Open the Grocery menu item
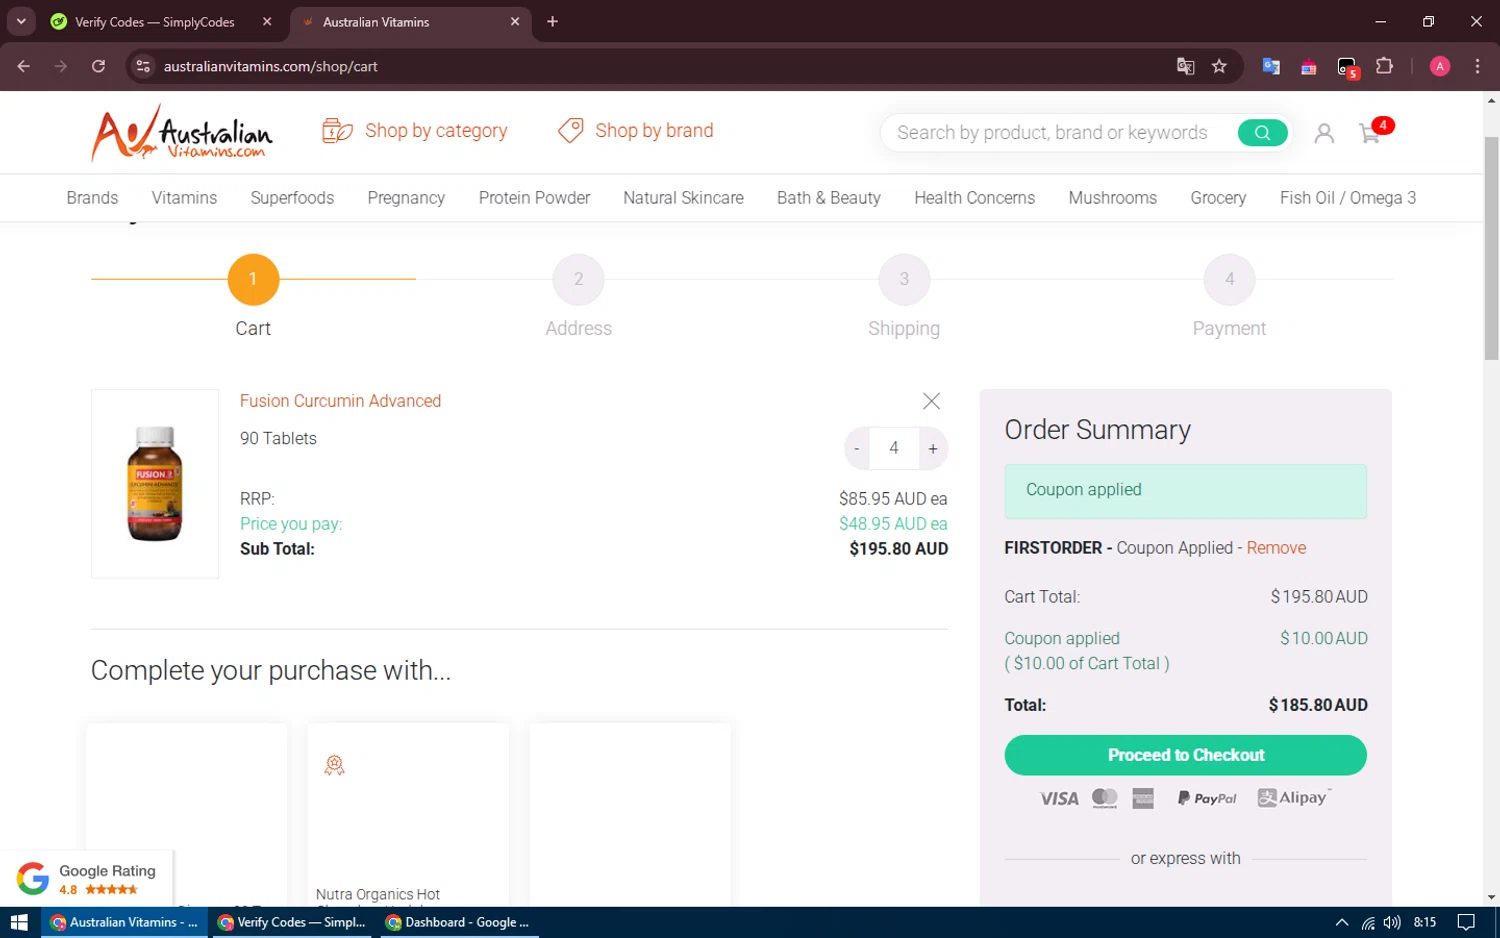This screenshot has height=938, width=1500. click(x=1218, y=198)
